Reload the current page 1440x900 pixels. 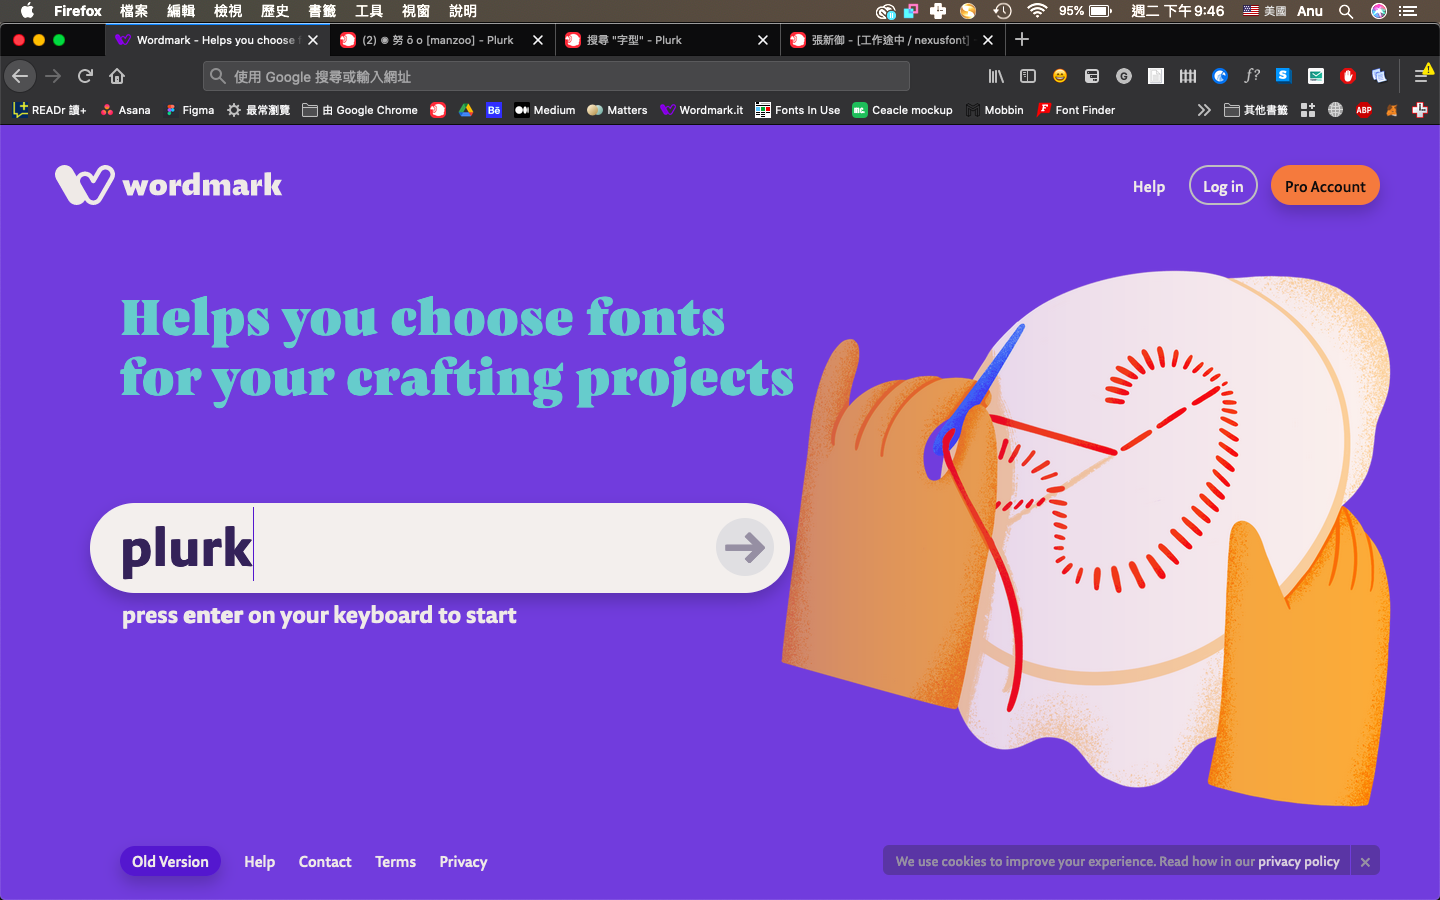(x=85, y=76)
